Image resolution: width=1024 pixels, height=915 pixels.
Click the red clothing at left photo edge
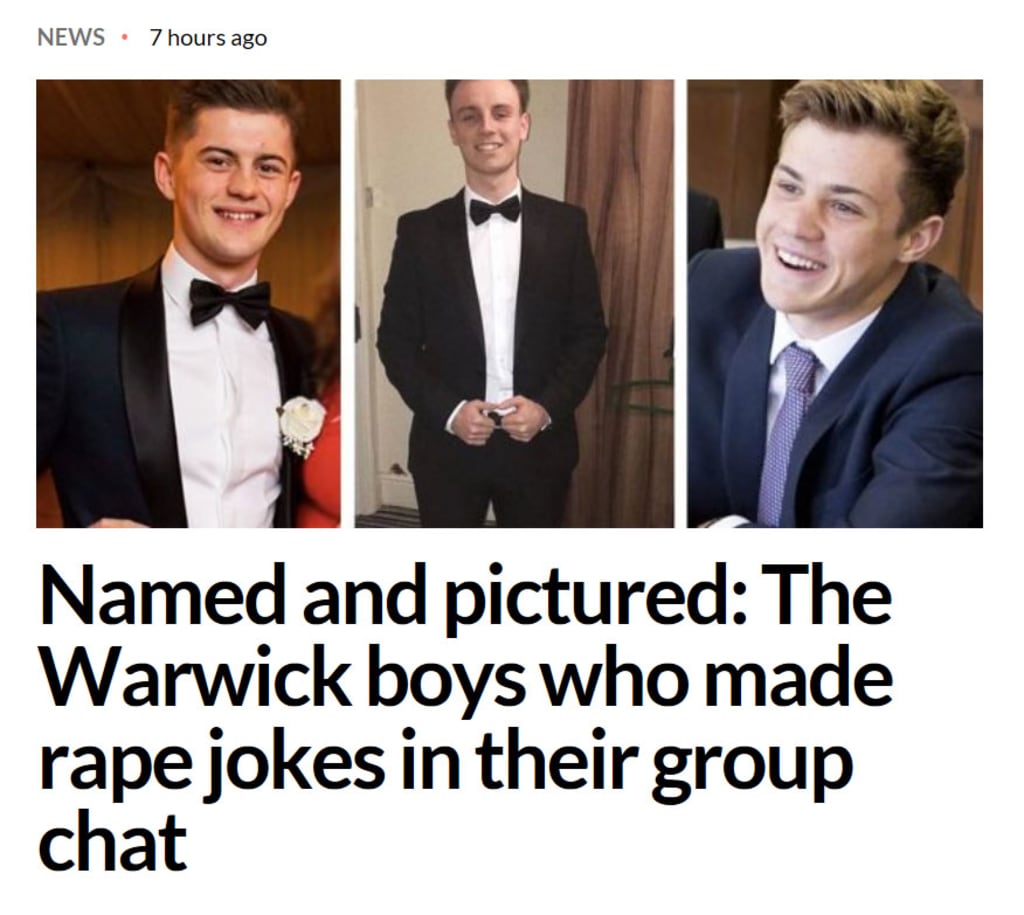323,457
